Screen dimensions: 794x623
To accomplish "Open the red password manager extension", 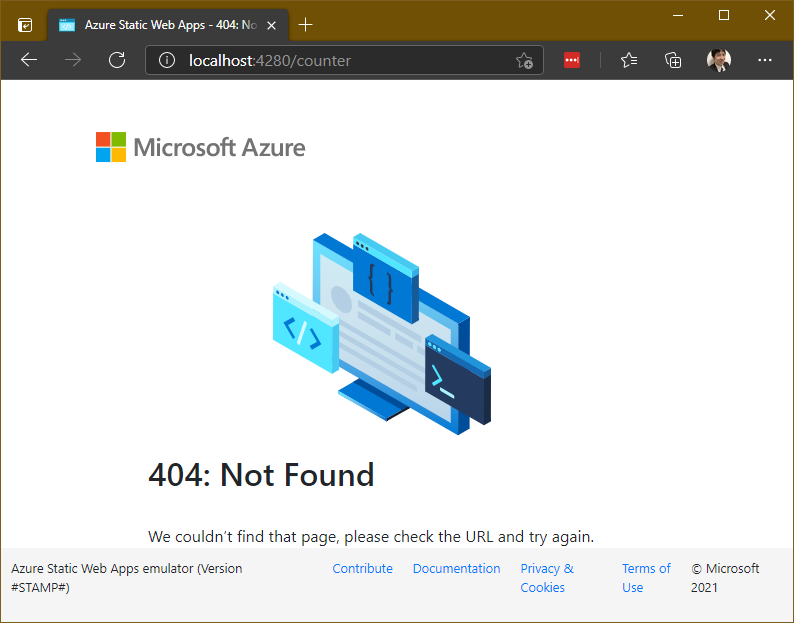I will point(572,60).
